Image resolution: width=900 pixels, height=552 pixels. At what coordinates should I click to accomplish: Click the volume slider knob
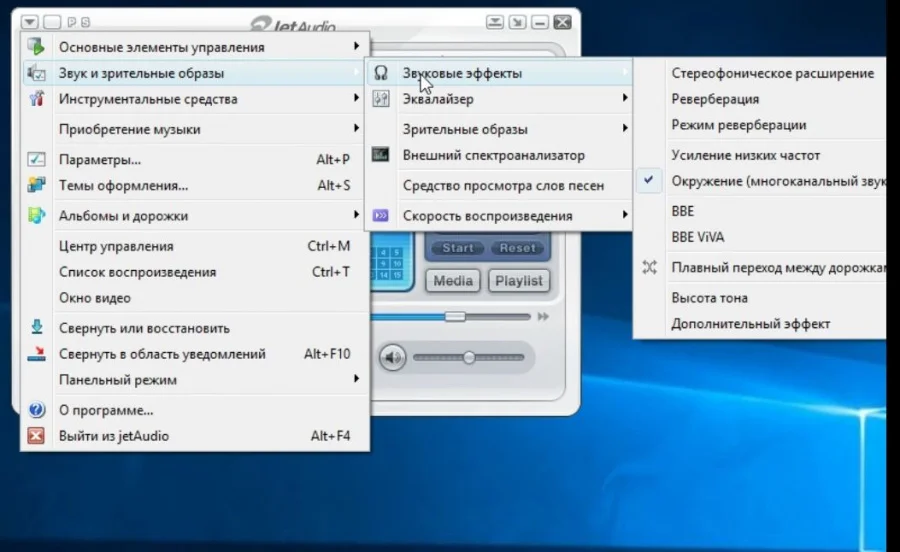[469, 357]
